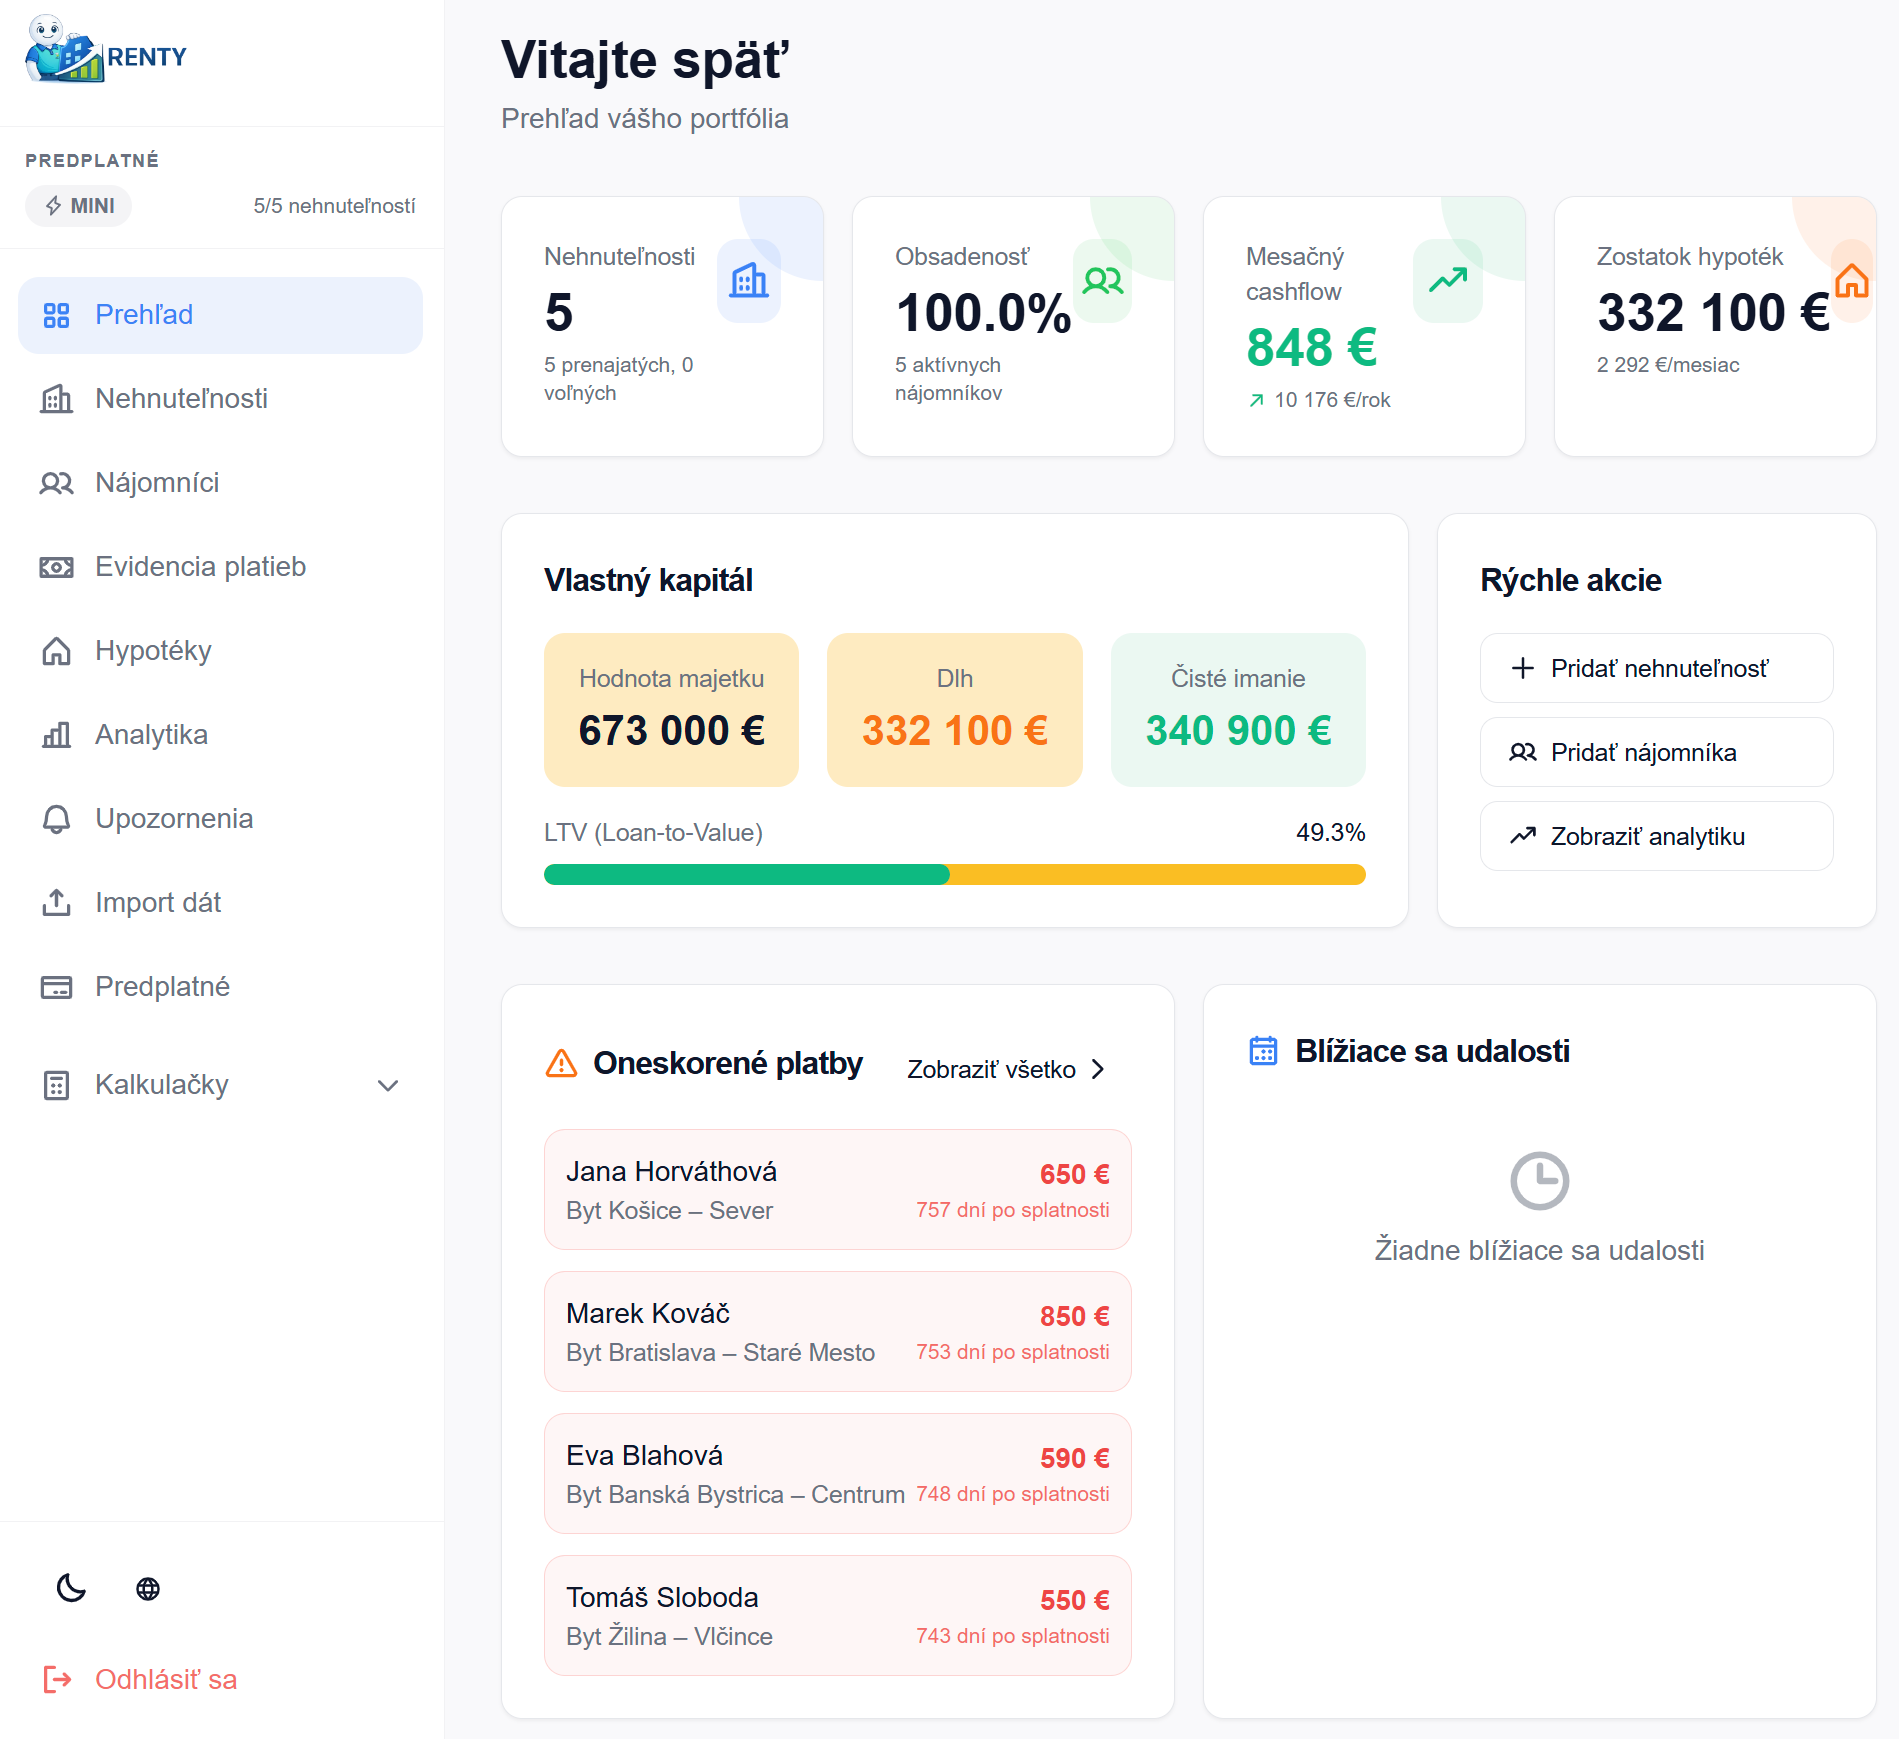Click the Zobraziť všetko arrow chevron

click(1098, 1069)
